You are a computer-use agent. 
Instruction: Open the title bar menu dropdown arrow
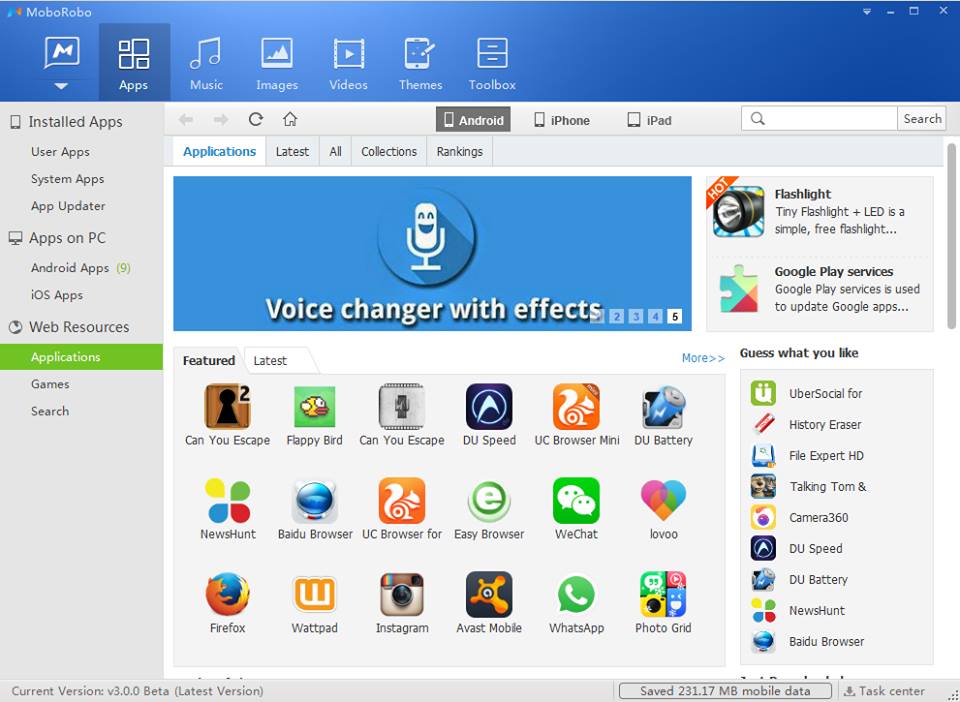[x=866, y=11]
